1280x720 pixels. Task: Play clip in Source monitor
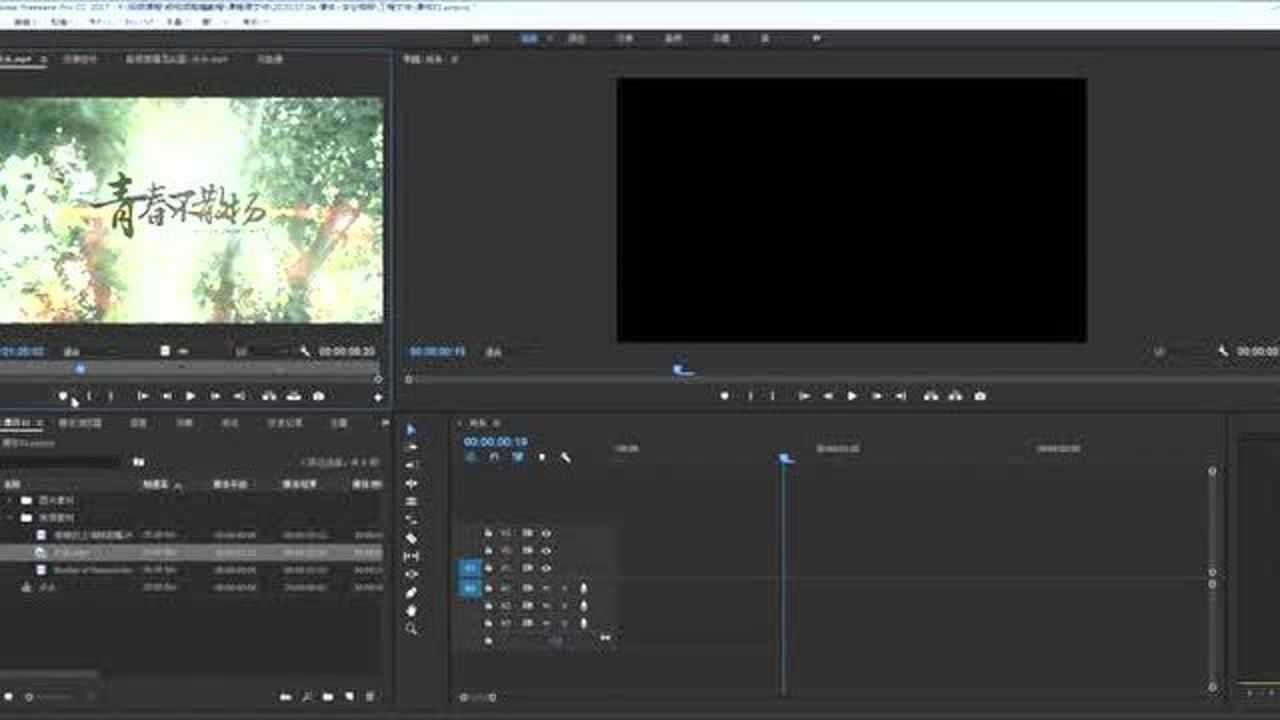pyautogui.click(x=190, y=396)
